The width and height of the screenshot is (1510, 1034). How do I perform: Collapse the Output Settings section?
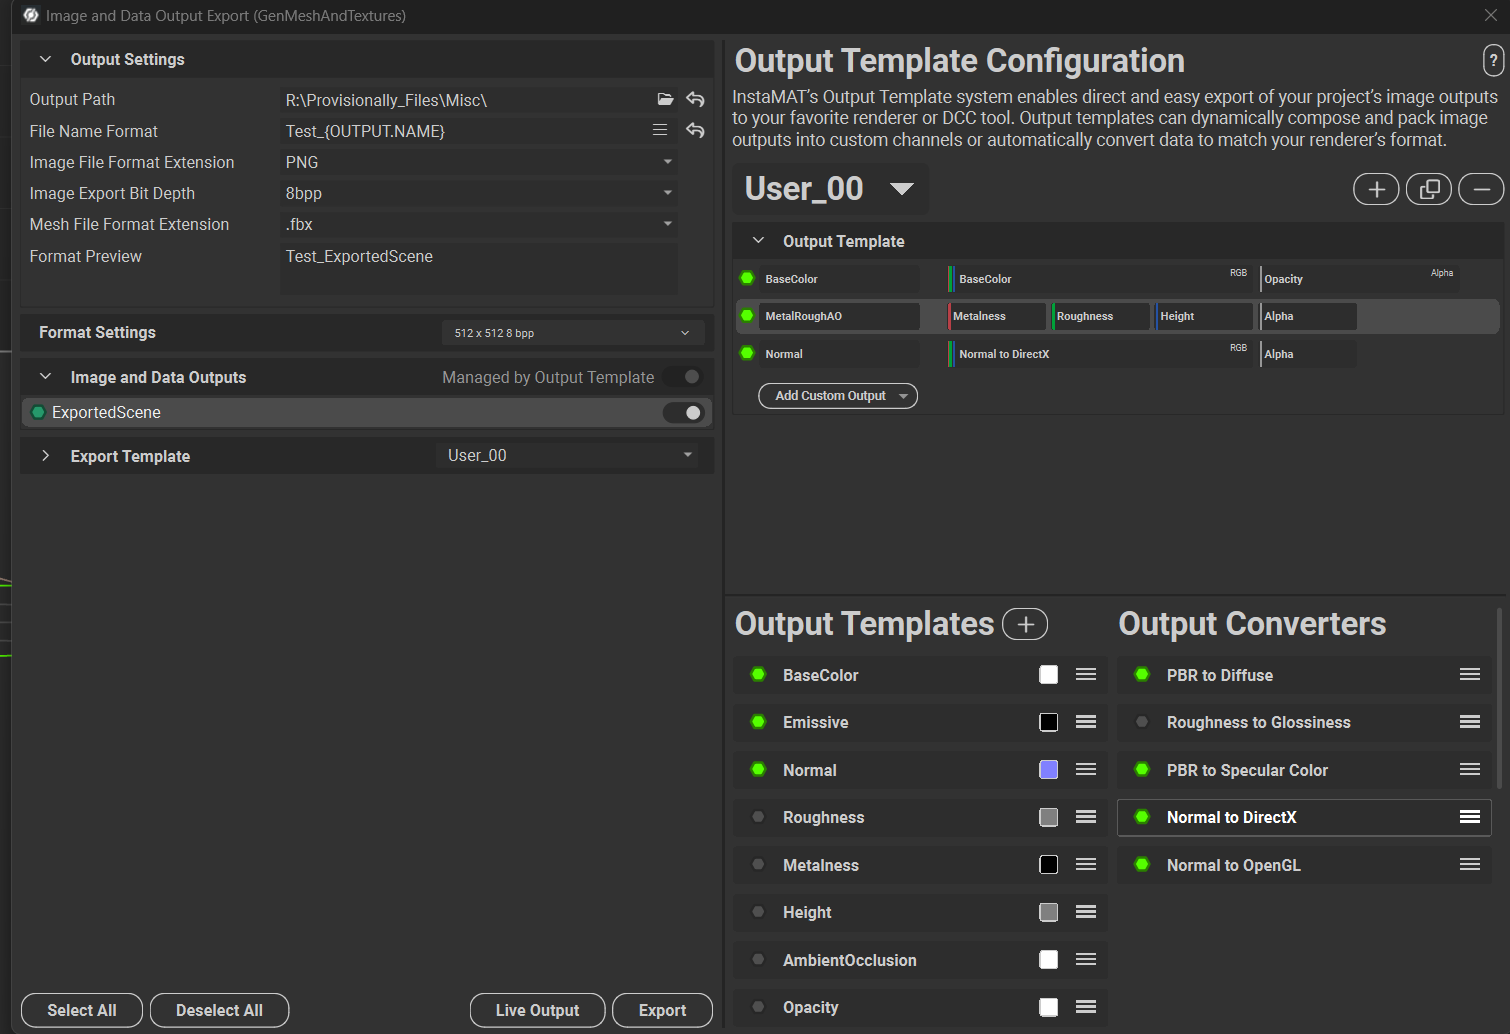click(46, 59)
